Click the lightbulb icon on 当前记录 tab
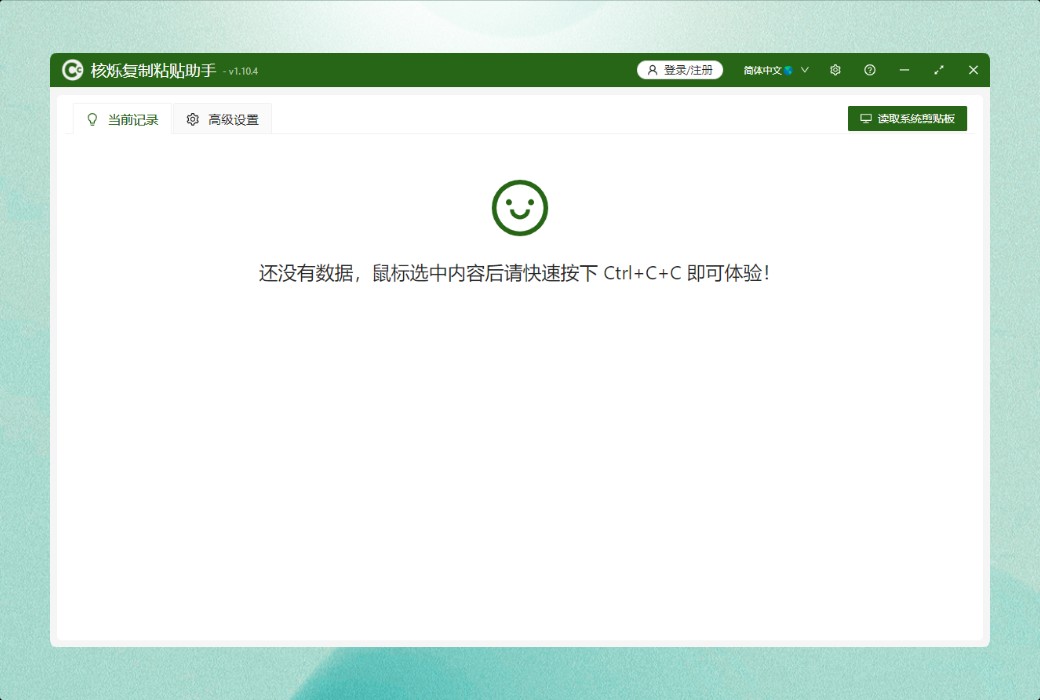Viewport: 1040px width, 700px height. click(93, 120)
